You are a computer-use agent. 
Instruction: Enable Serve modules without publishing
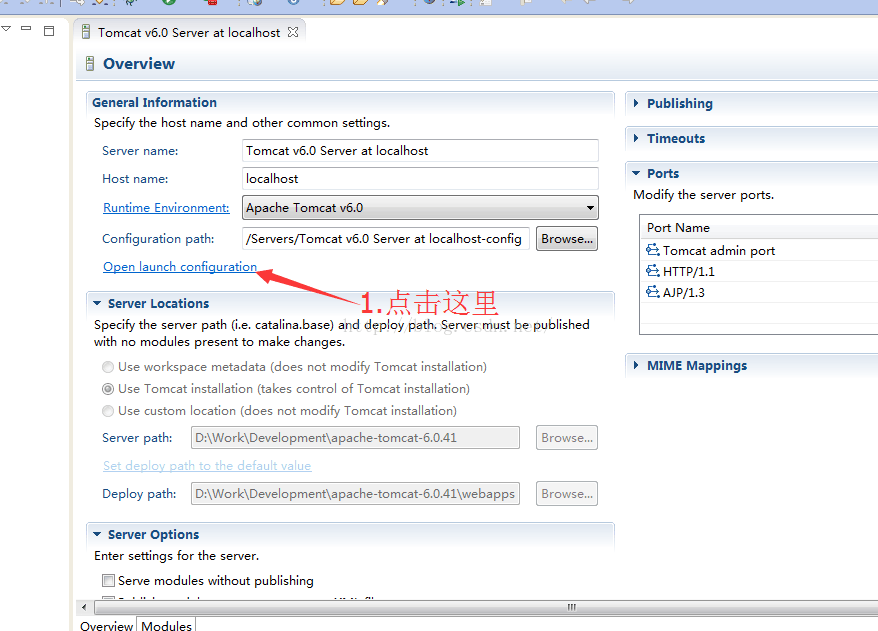point(108,581)
